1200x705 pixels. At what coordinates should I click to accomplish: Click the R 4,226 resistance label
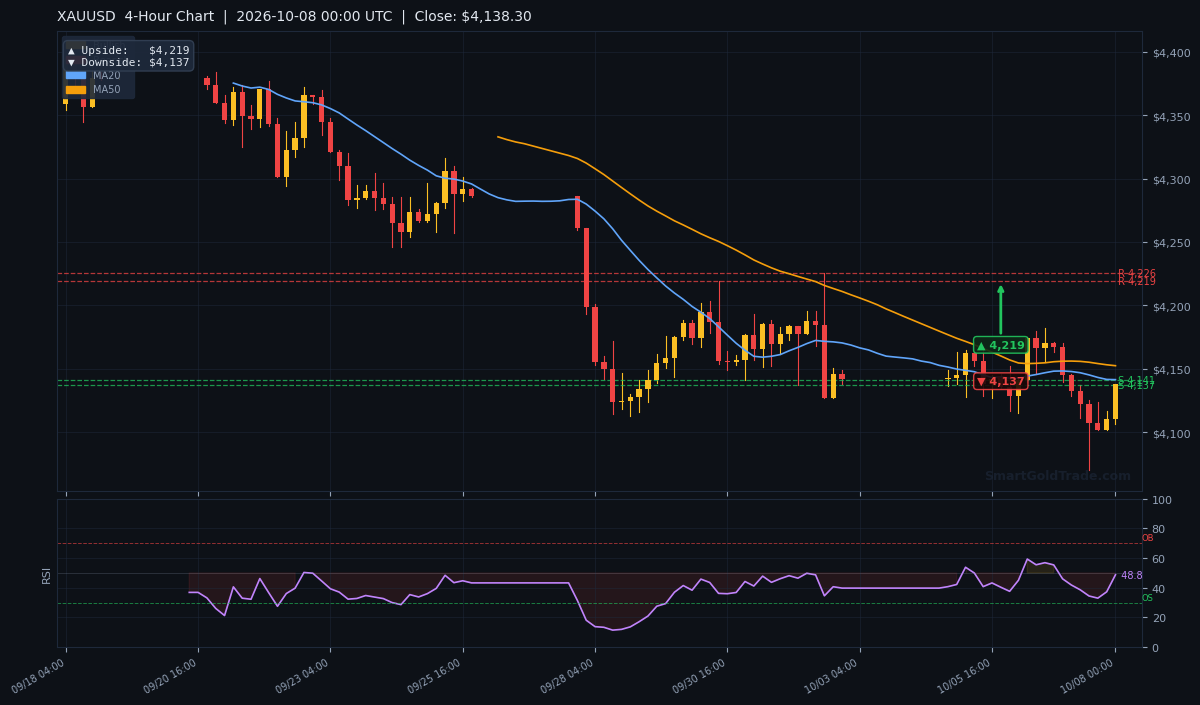pos(1136,273)
